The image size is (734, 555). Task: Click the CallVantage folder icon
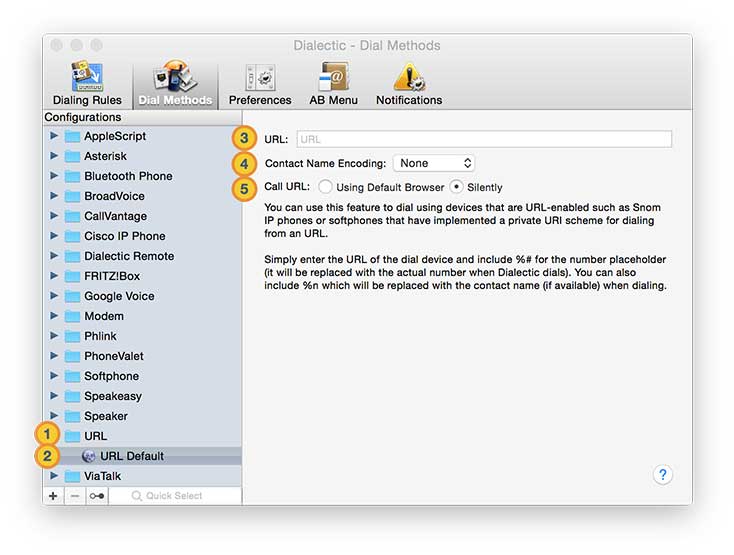[x=72, y=216]
